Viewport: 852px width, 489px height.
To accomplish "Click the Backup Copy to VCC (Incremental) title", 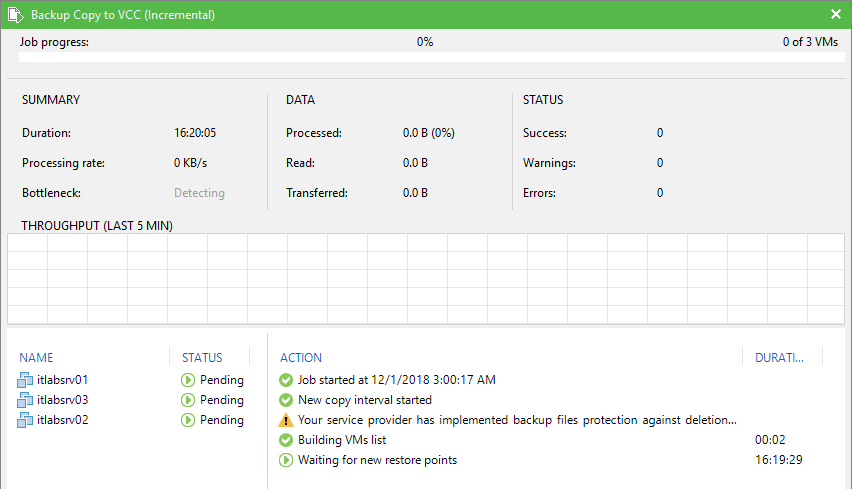I will [x=123, y=15].
